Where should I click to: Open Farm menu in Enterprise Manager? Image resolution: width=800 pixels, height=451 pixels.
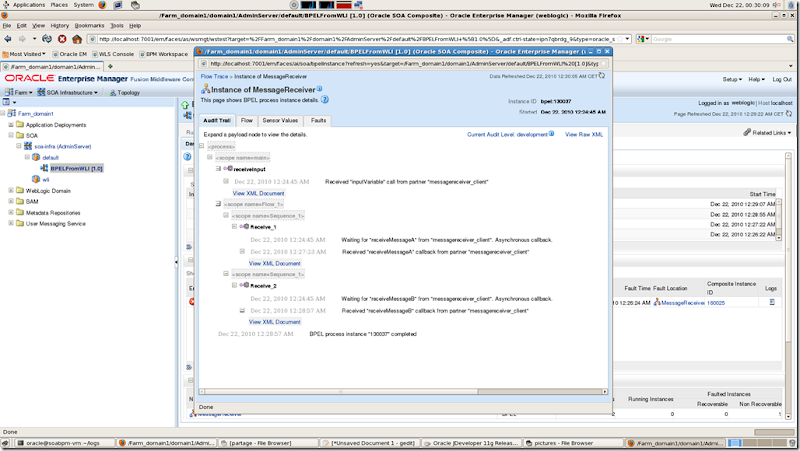(x=18, y=92)
